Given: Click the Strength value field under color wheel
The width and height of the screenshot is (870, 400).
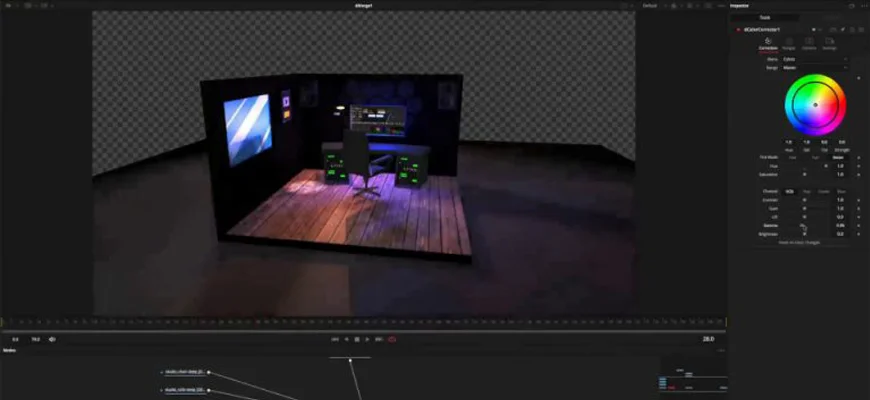Looking at the screenshot, I should (x=842, y=143).
